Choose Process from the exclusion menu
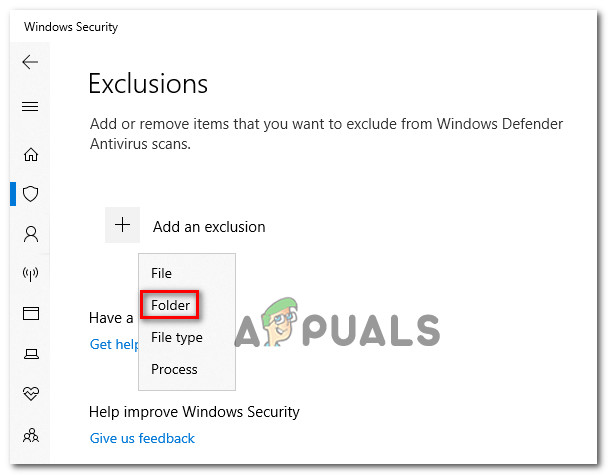Viewport: 608px width, 475px height. 174,369
